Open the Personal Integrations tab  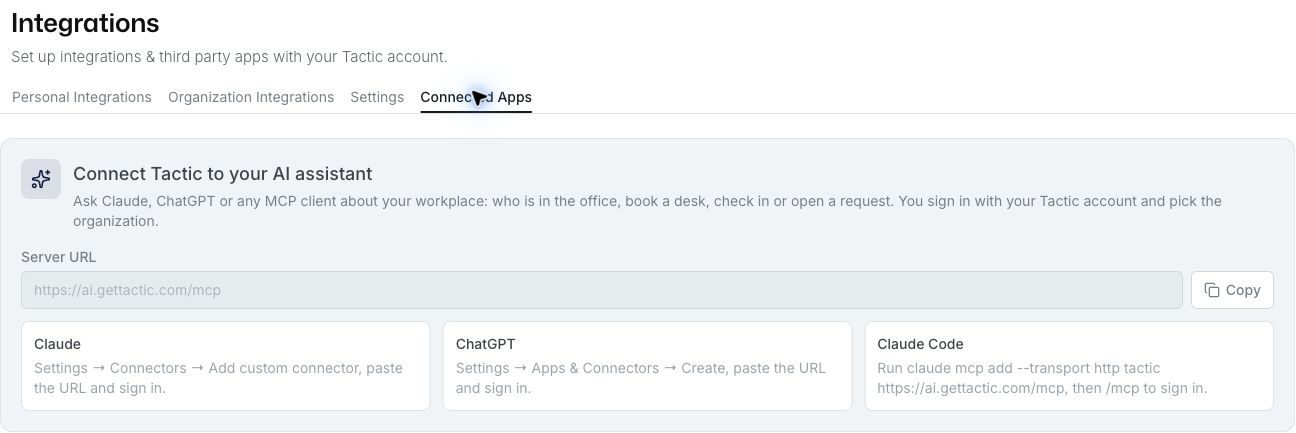click(x=81, y=97)
